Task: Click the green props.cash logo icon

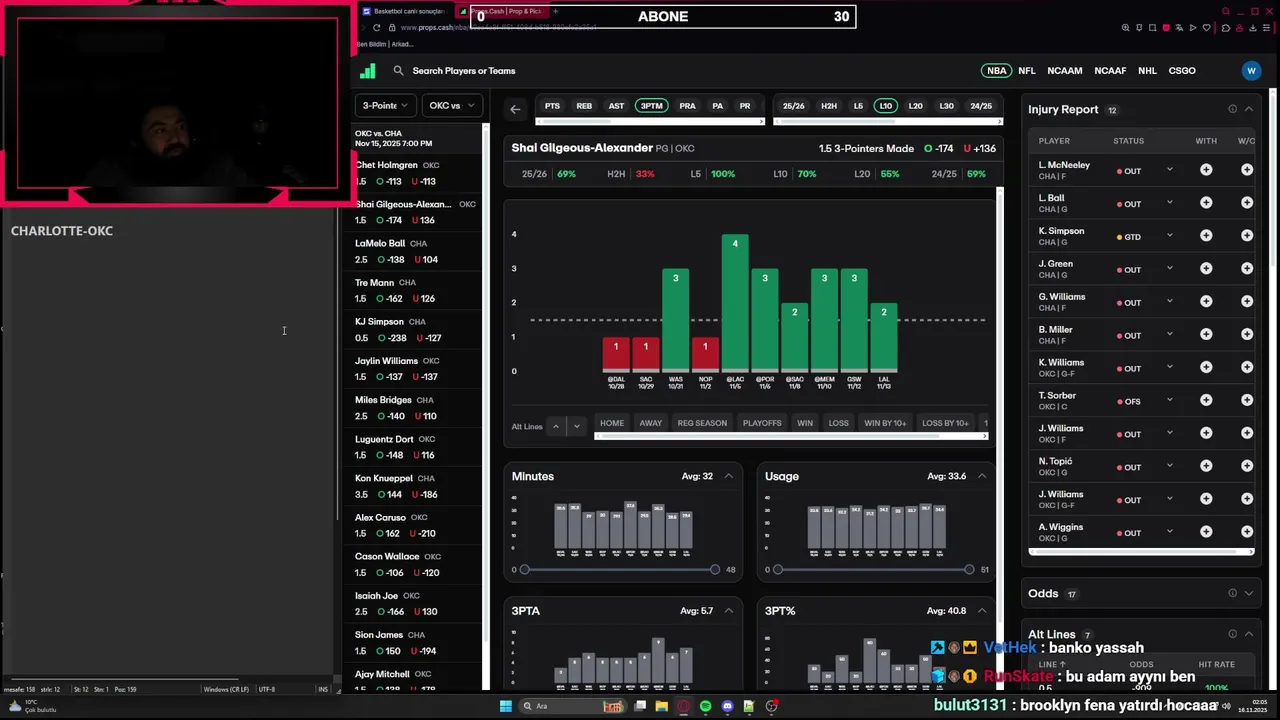Action: tap(367, 71)
